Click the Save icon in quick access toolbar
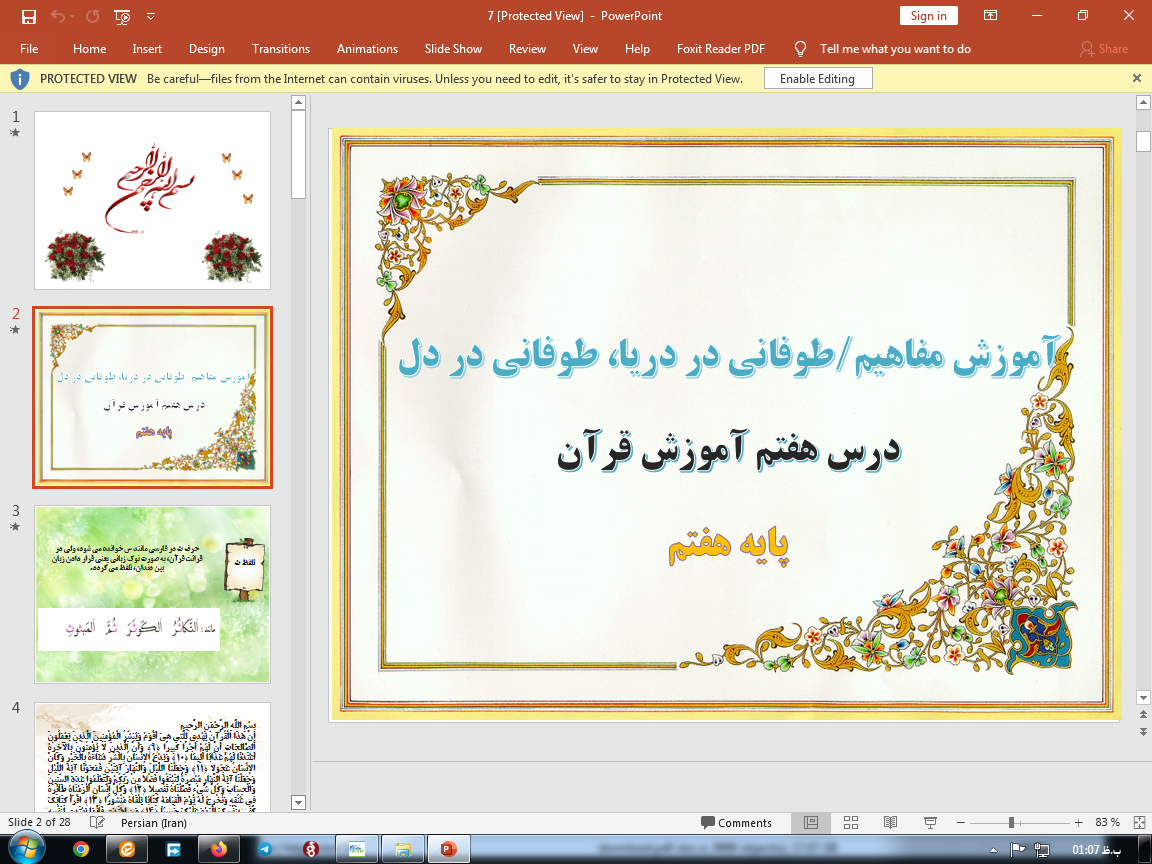Viewport: 1152px width, 864px height. pos(28,16)
